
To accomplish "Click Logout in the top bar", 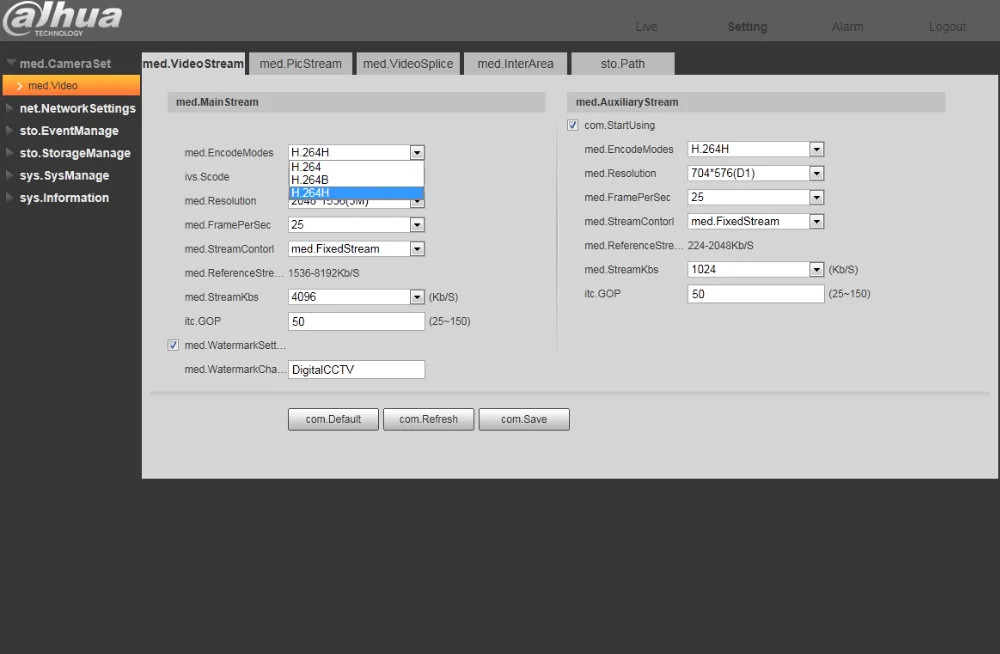I will tap(947, 27).
